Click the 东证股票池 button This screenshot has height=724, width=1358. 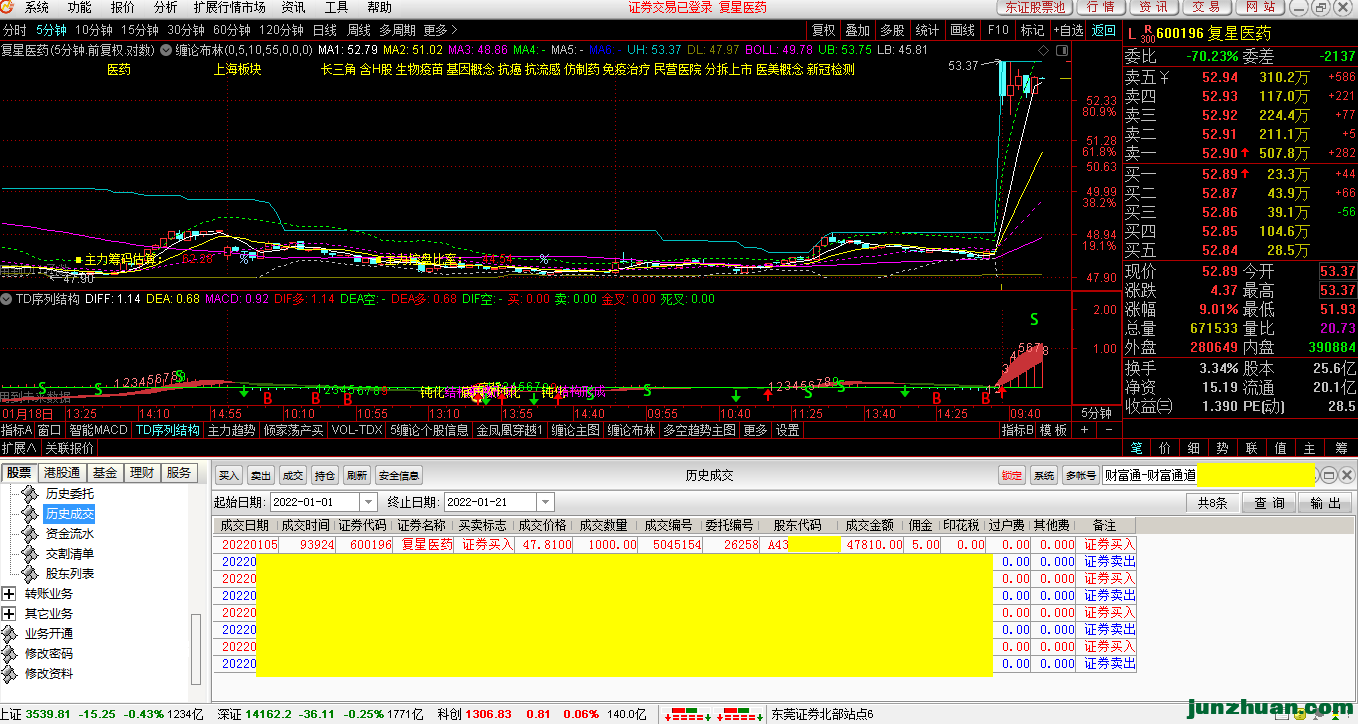[1034, 7]
